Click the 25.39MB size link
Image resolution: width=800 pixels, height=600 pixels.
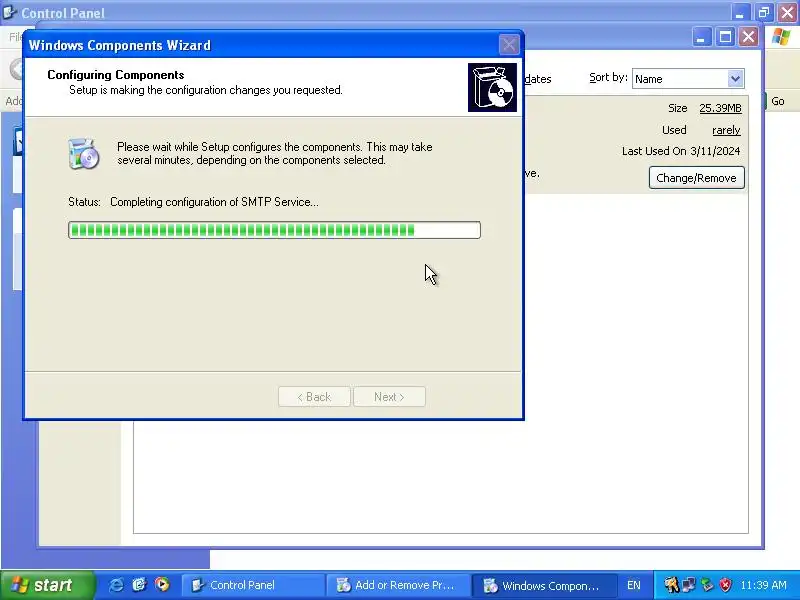(720, 108)
